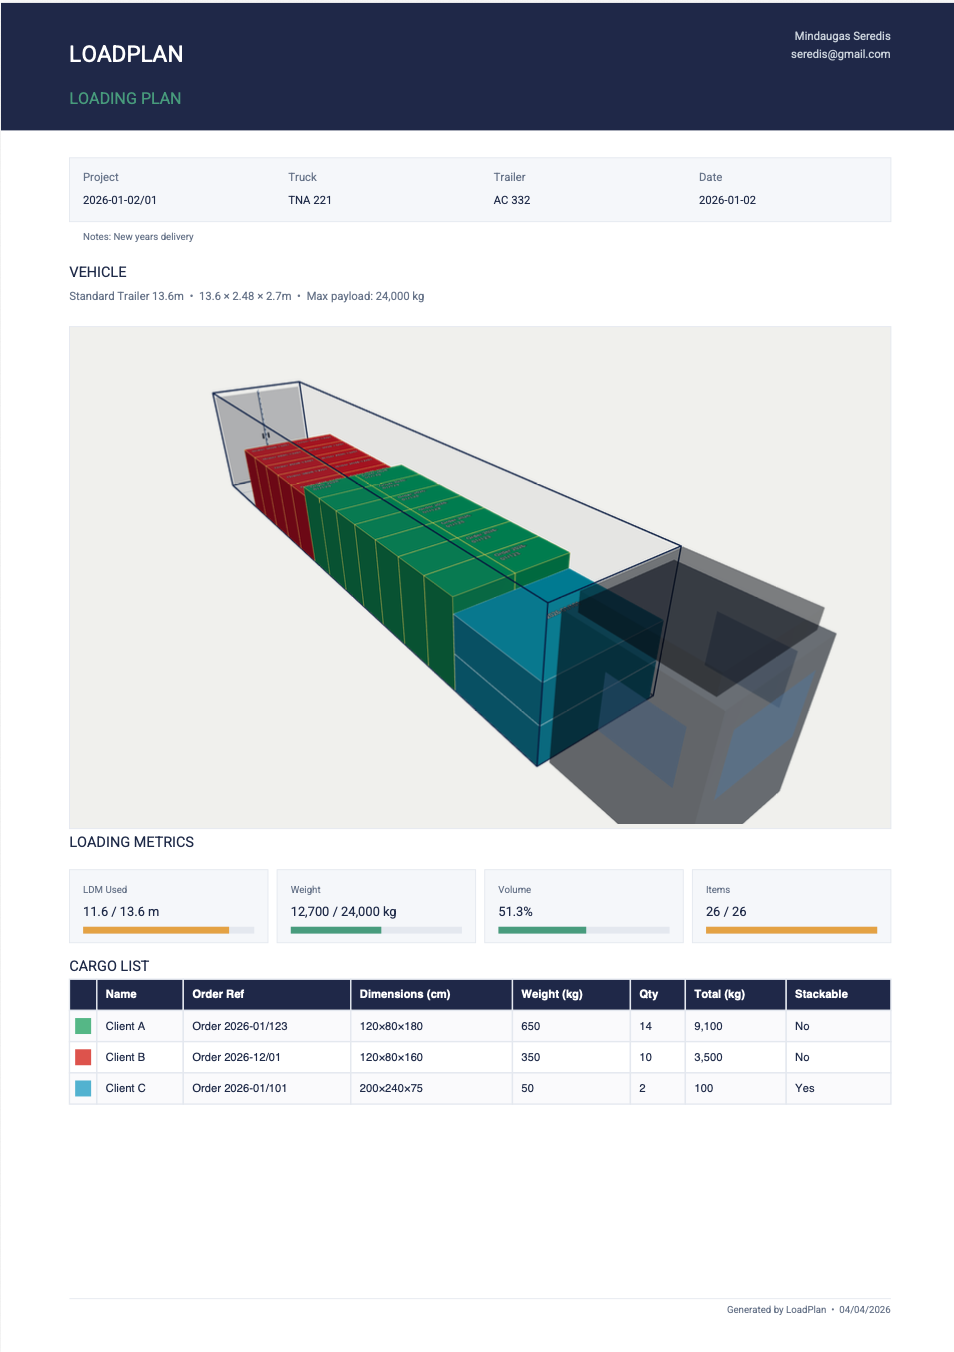Click the Weight green progress bar
This screenshot has height=1352, width=954.
pyautogui.click(x=336, y=930)
